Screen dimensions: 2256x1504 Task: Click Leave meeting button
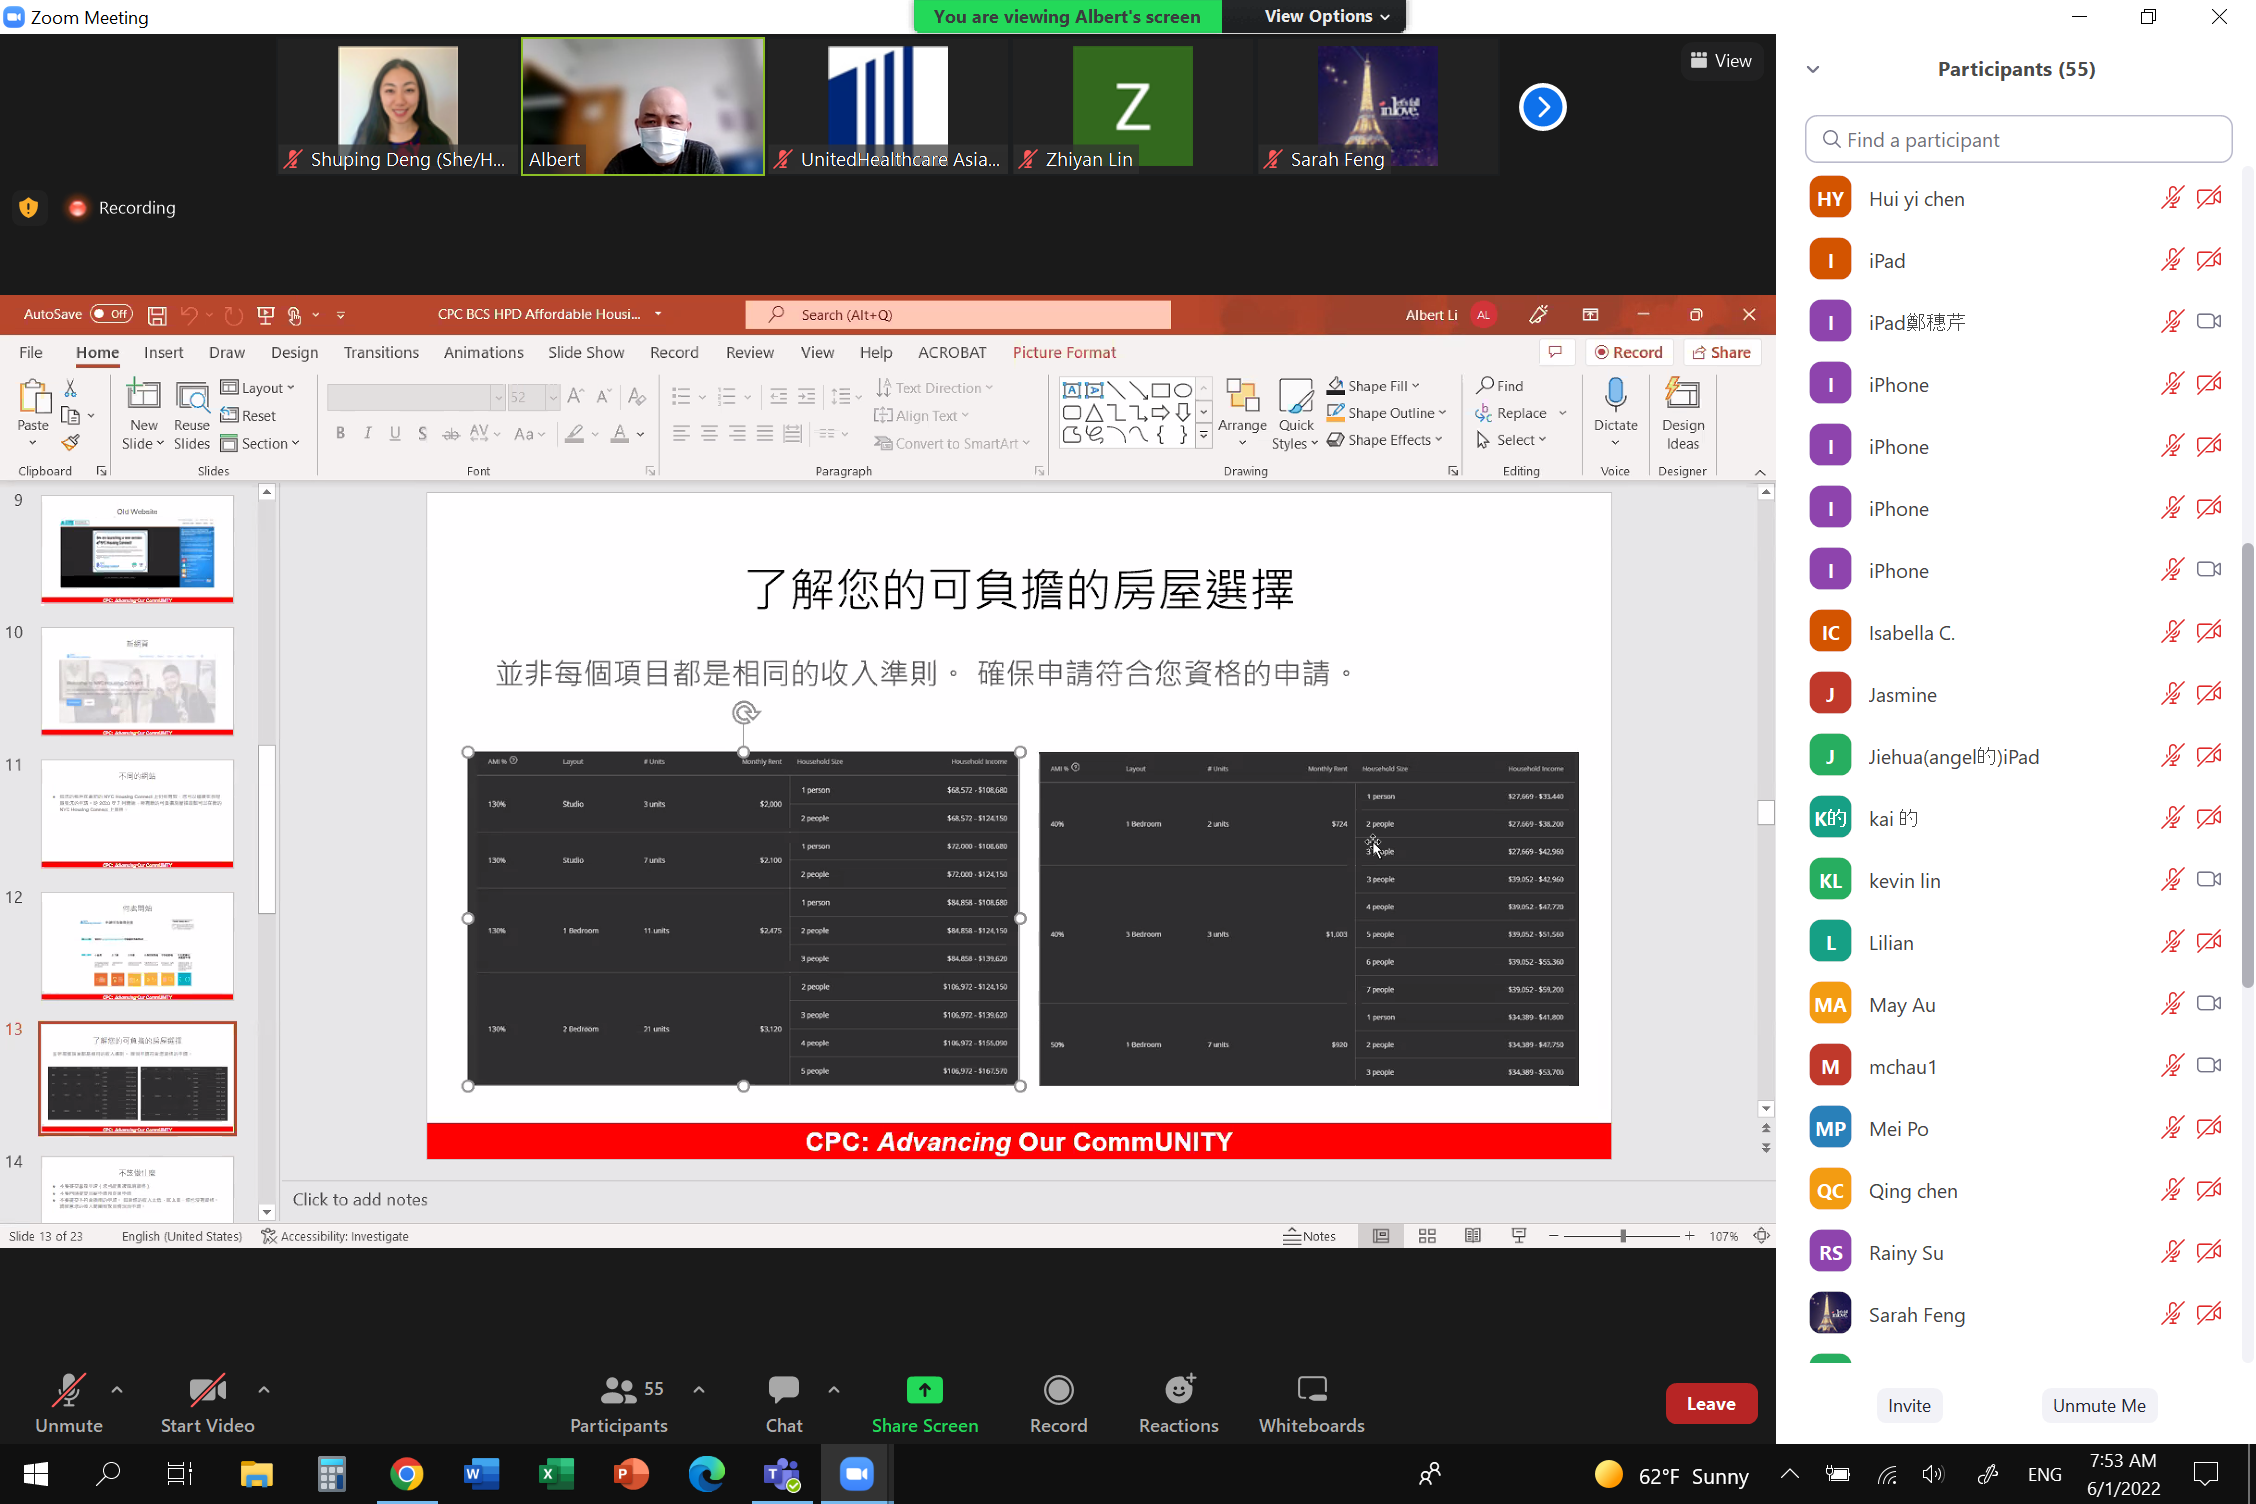1711,1404
